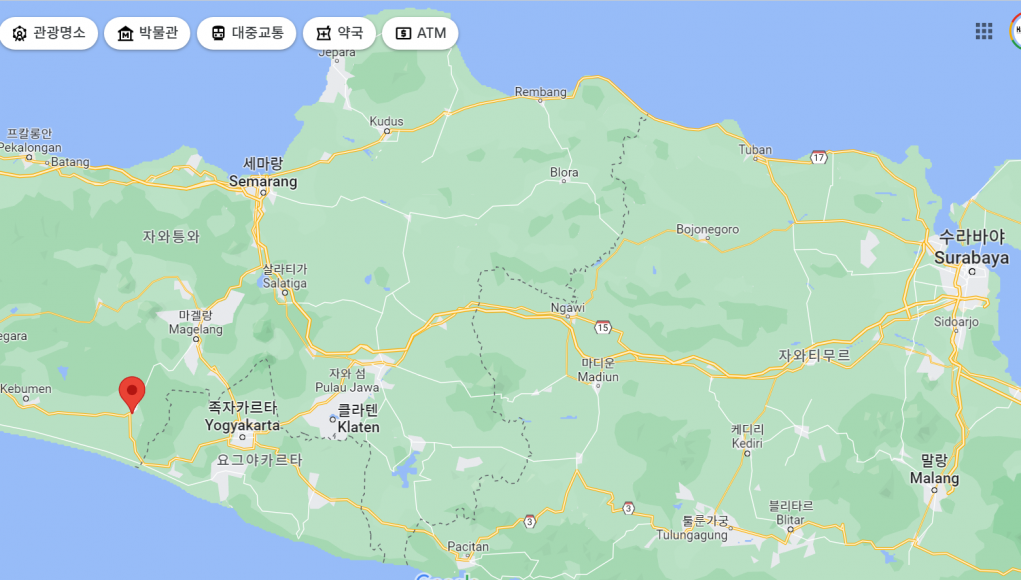
Task: Filter map by 관광명소 (attractions) chip
Action: [49, 33]
